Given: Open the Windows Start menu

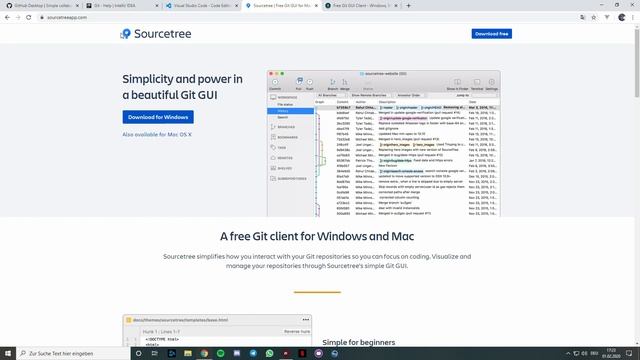Looking at the screenshot, I should click(x=8, y=353).
